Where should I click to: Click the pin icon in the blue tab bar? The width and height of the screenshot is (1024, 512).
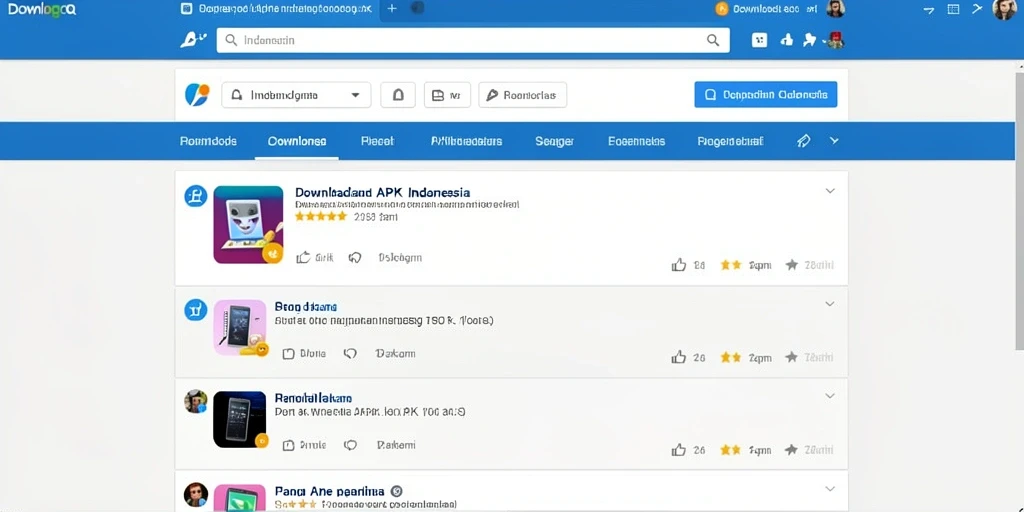pyautogui.click(x=804, y=141)
